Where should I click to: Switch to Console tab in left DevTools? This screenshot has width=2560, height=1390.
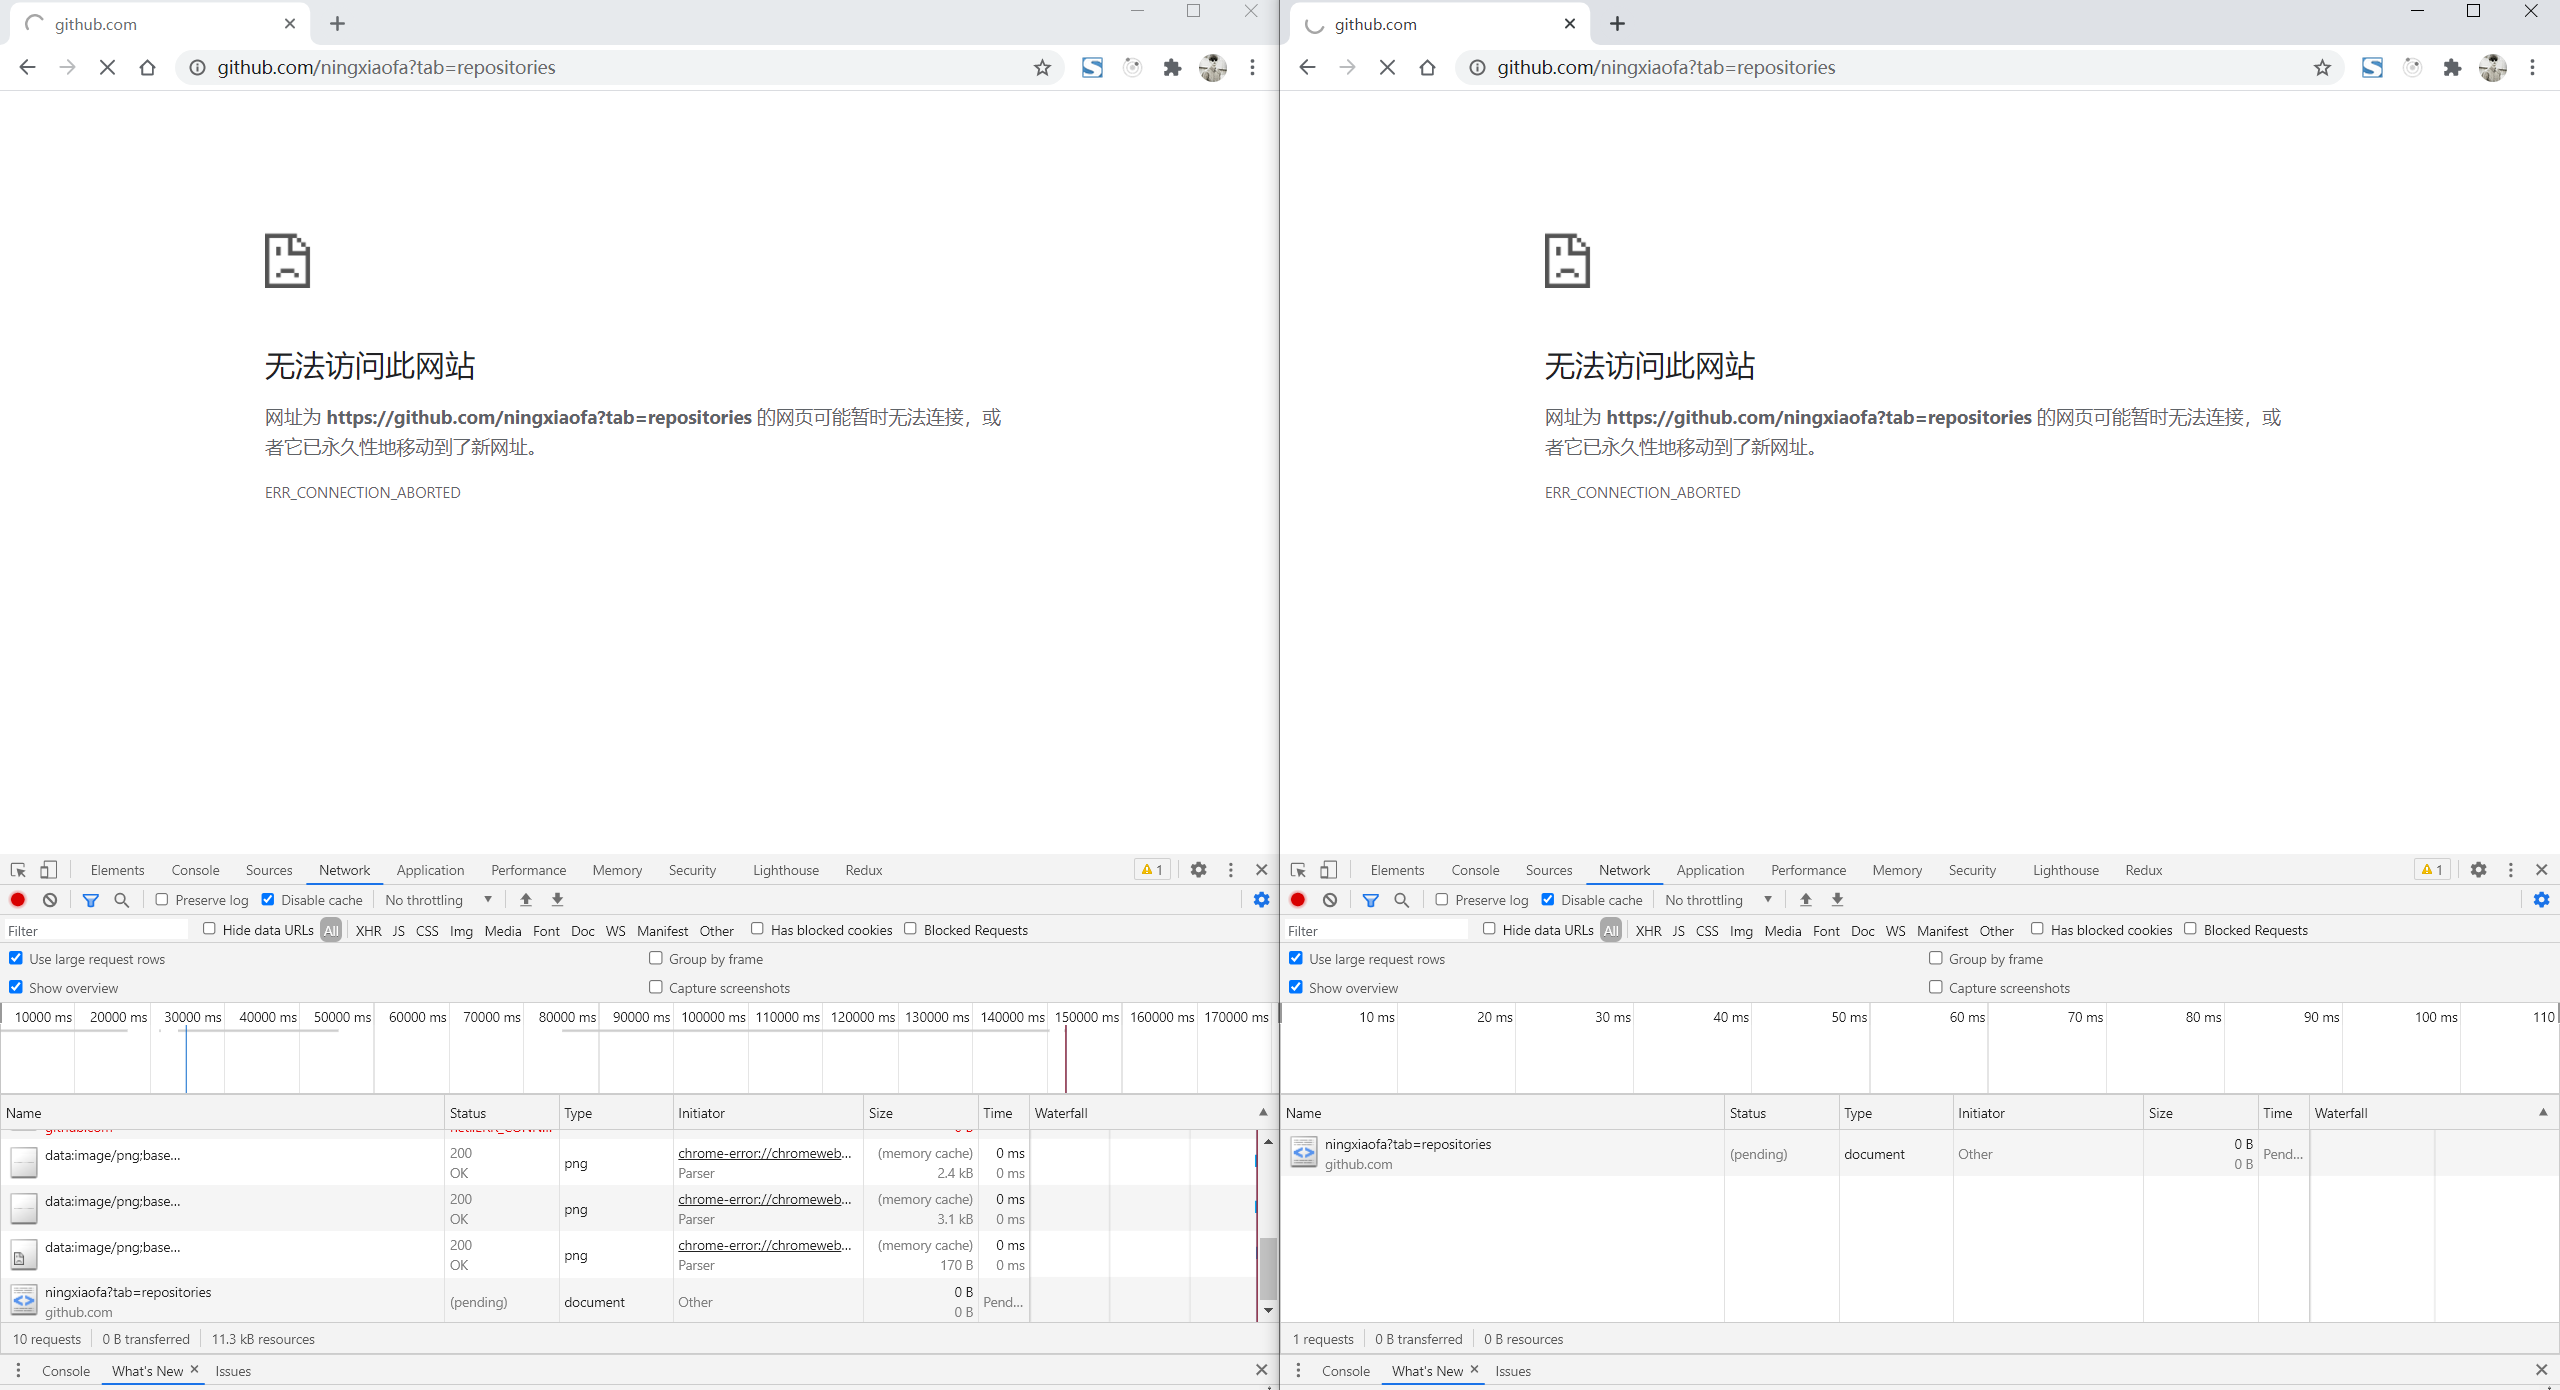[x=195, y=870]
